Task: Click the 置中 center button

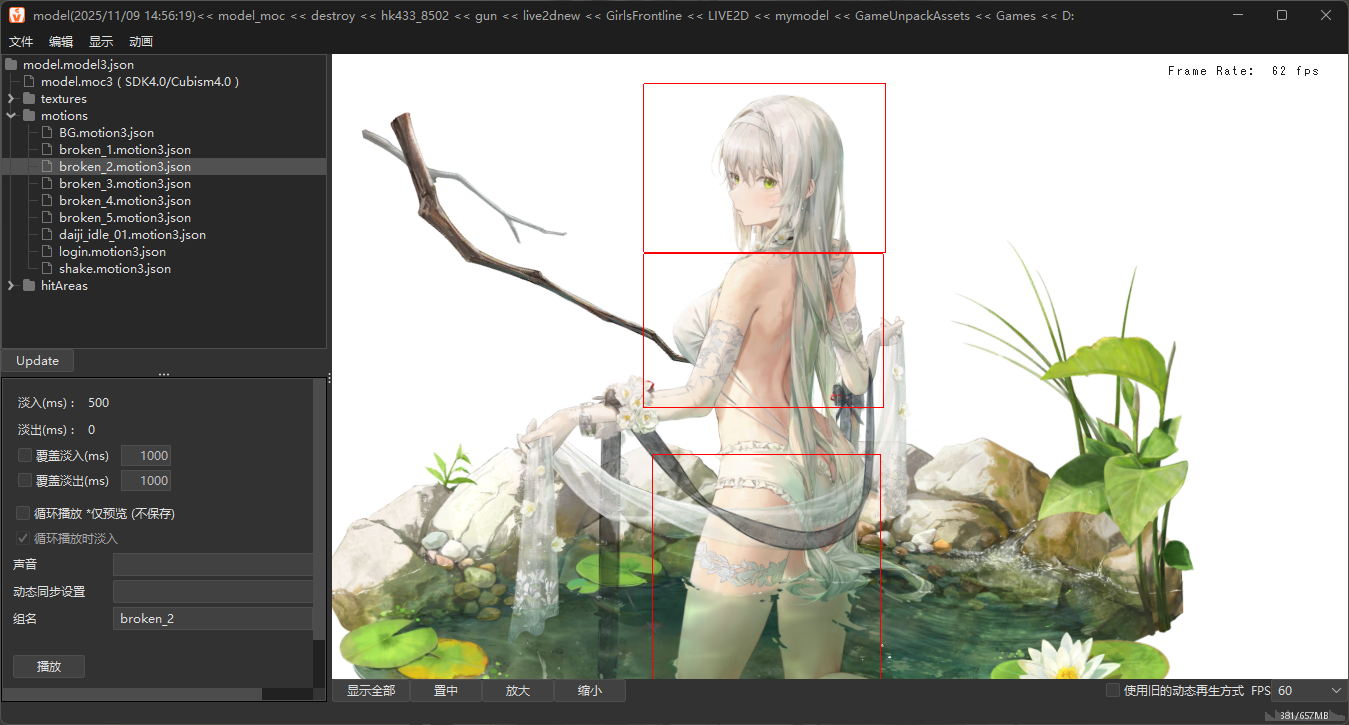Action: pos(446,690)
